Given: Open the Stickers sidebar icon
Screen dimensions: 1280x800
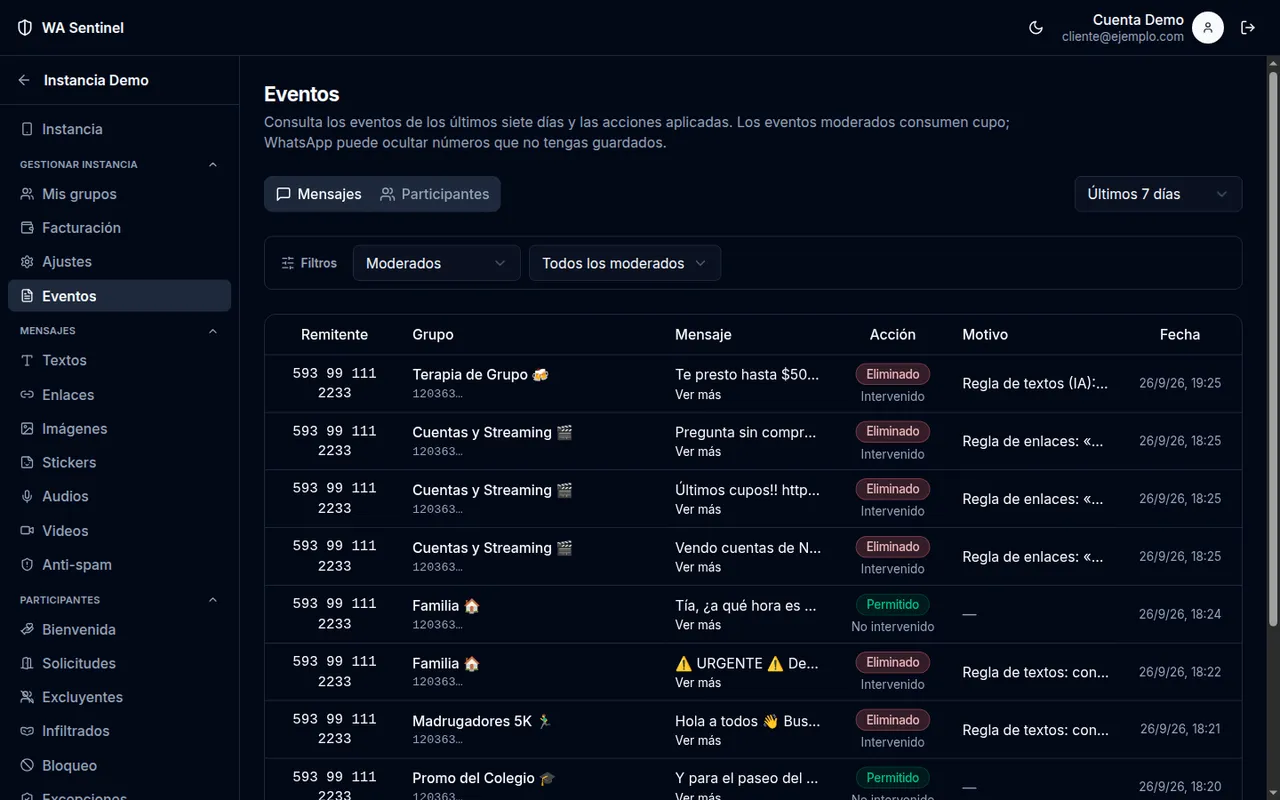Looking at the screenshot, I should click(27, 463).
